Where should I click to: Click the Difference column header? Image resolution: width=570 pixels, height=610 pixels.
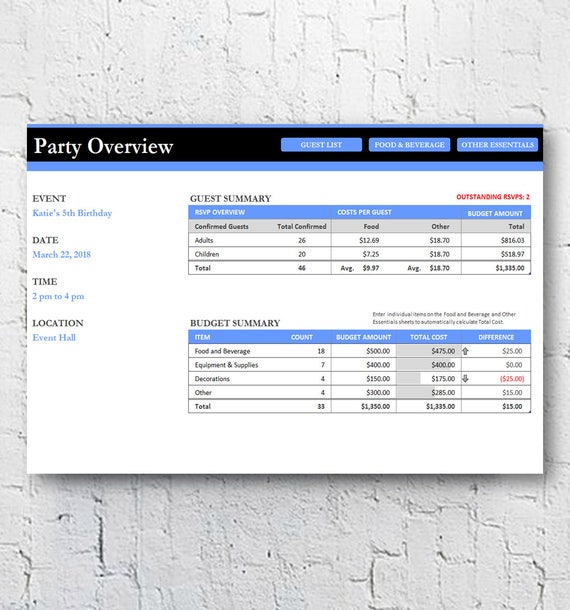tap(496, 337)
